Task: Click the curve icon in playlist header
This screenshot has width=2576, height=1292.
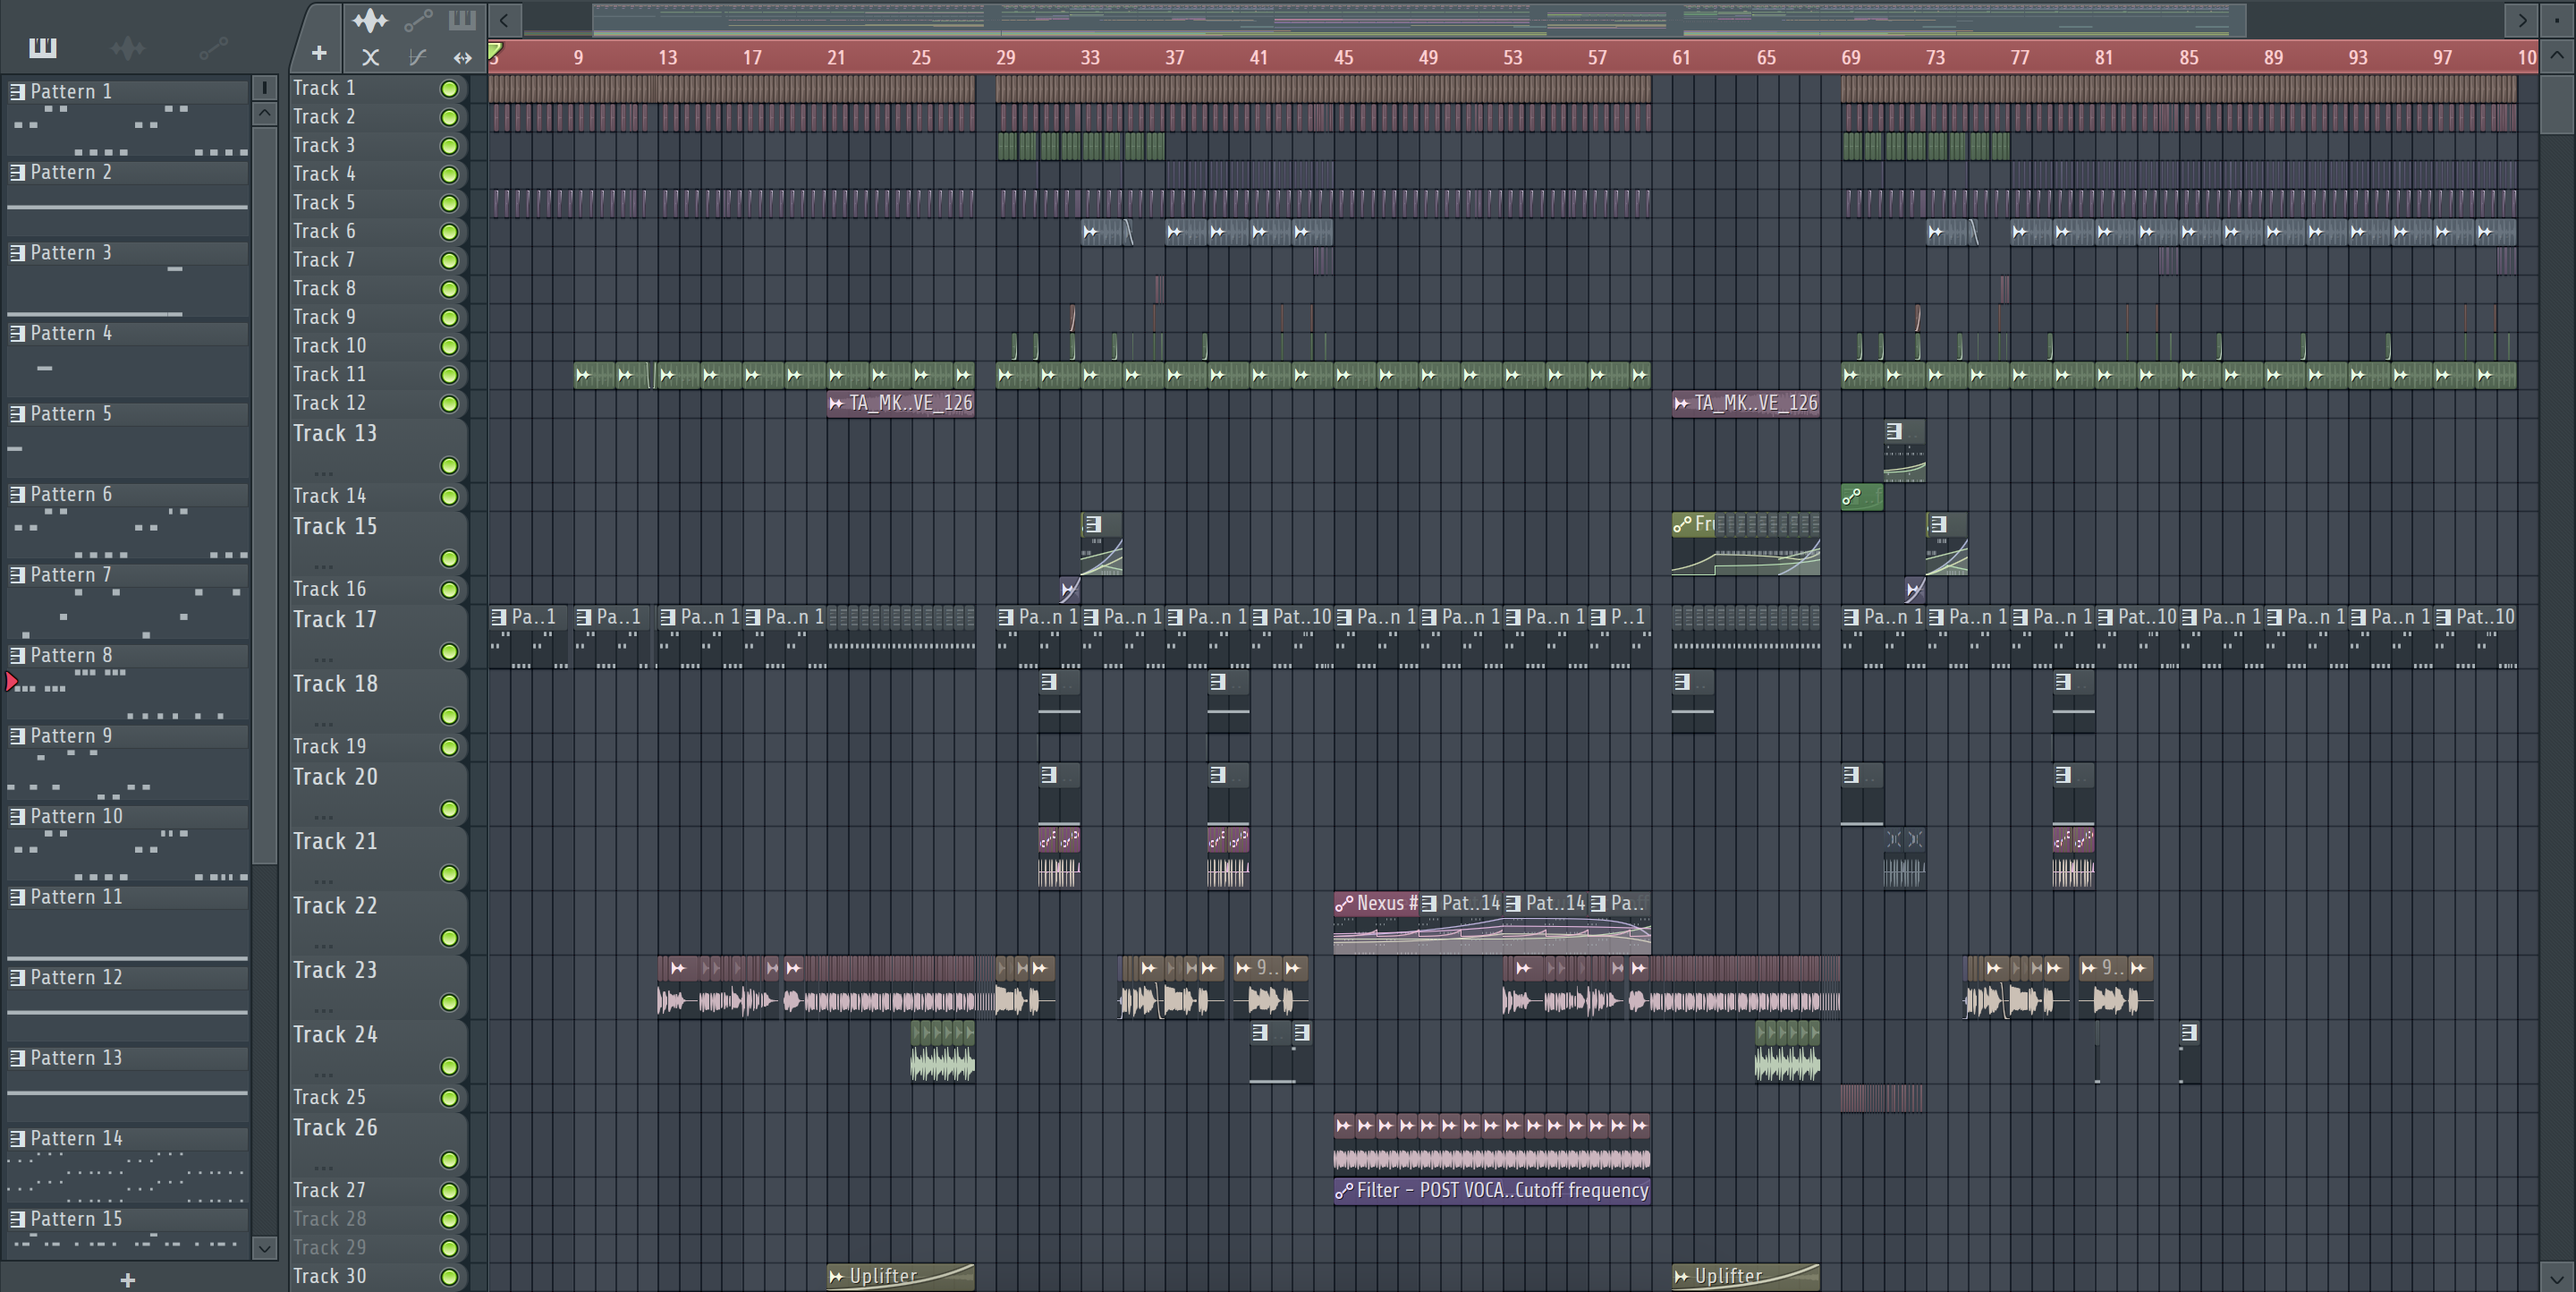Action: (x=417, y=57)
